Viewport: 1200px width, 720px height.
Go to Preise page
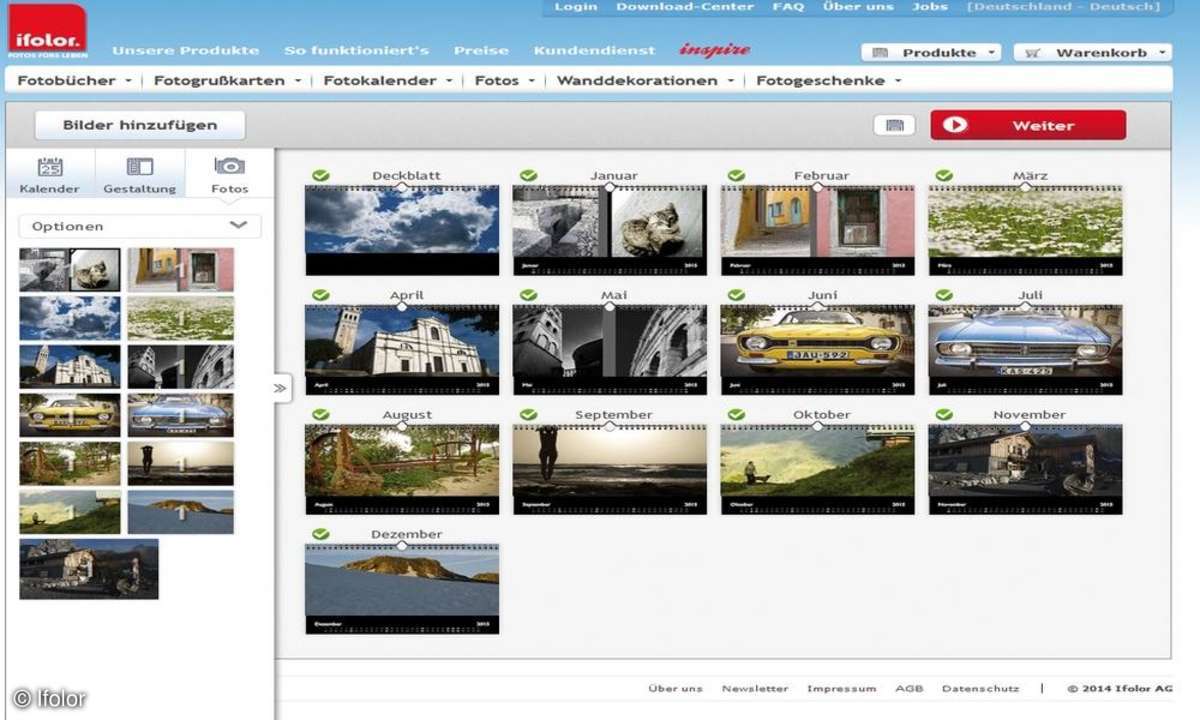(481, 50)
